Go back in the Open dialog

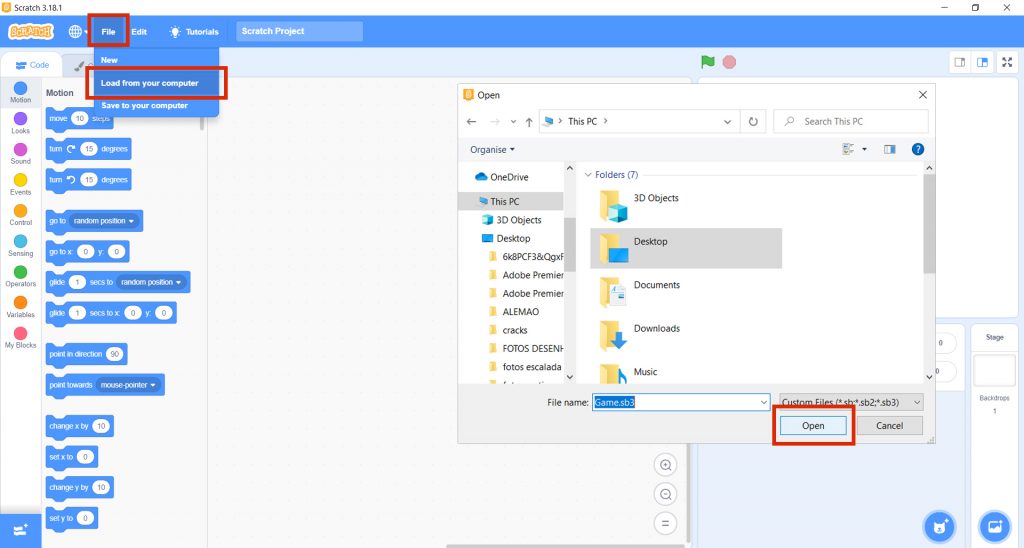pos(472,121)
